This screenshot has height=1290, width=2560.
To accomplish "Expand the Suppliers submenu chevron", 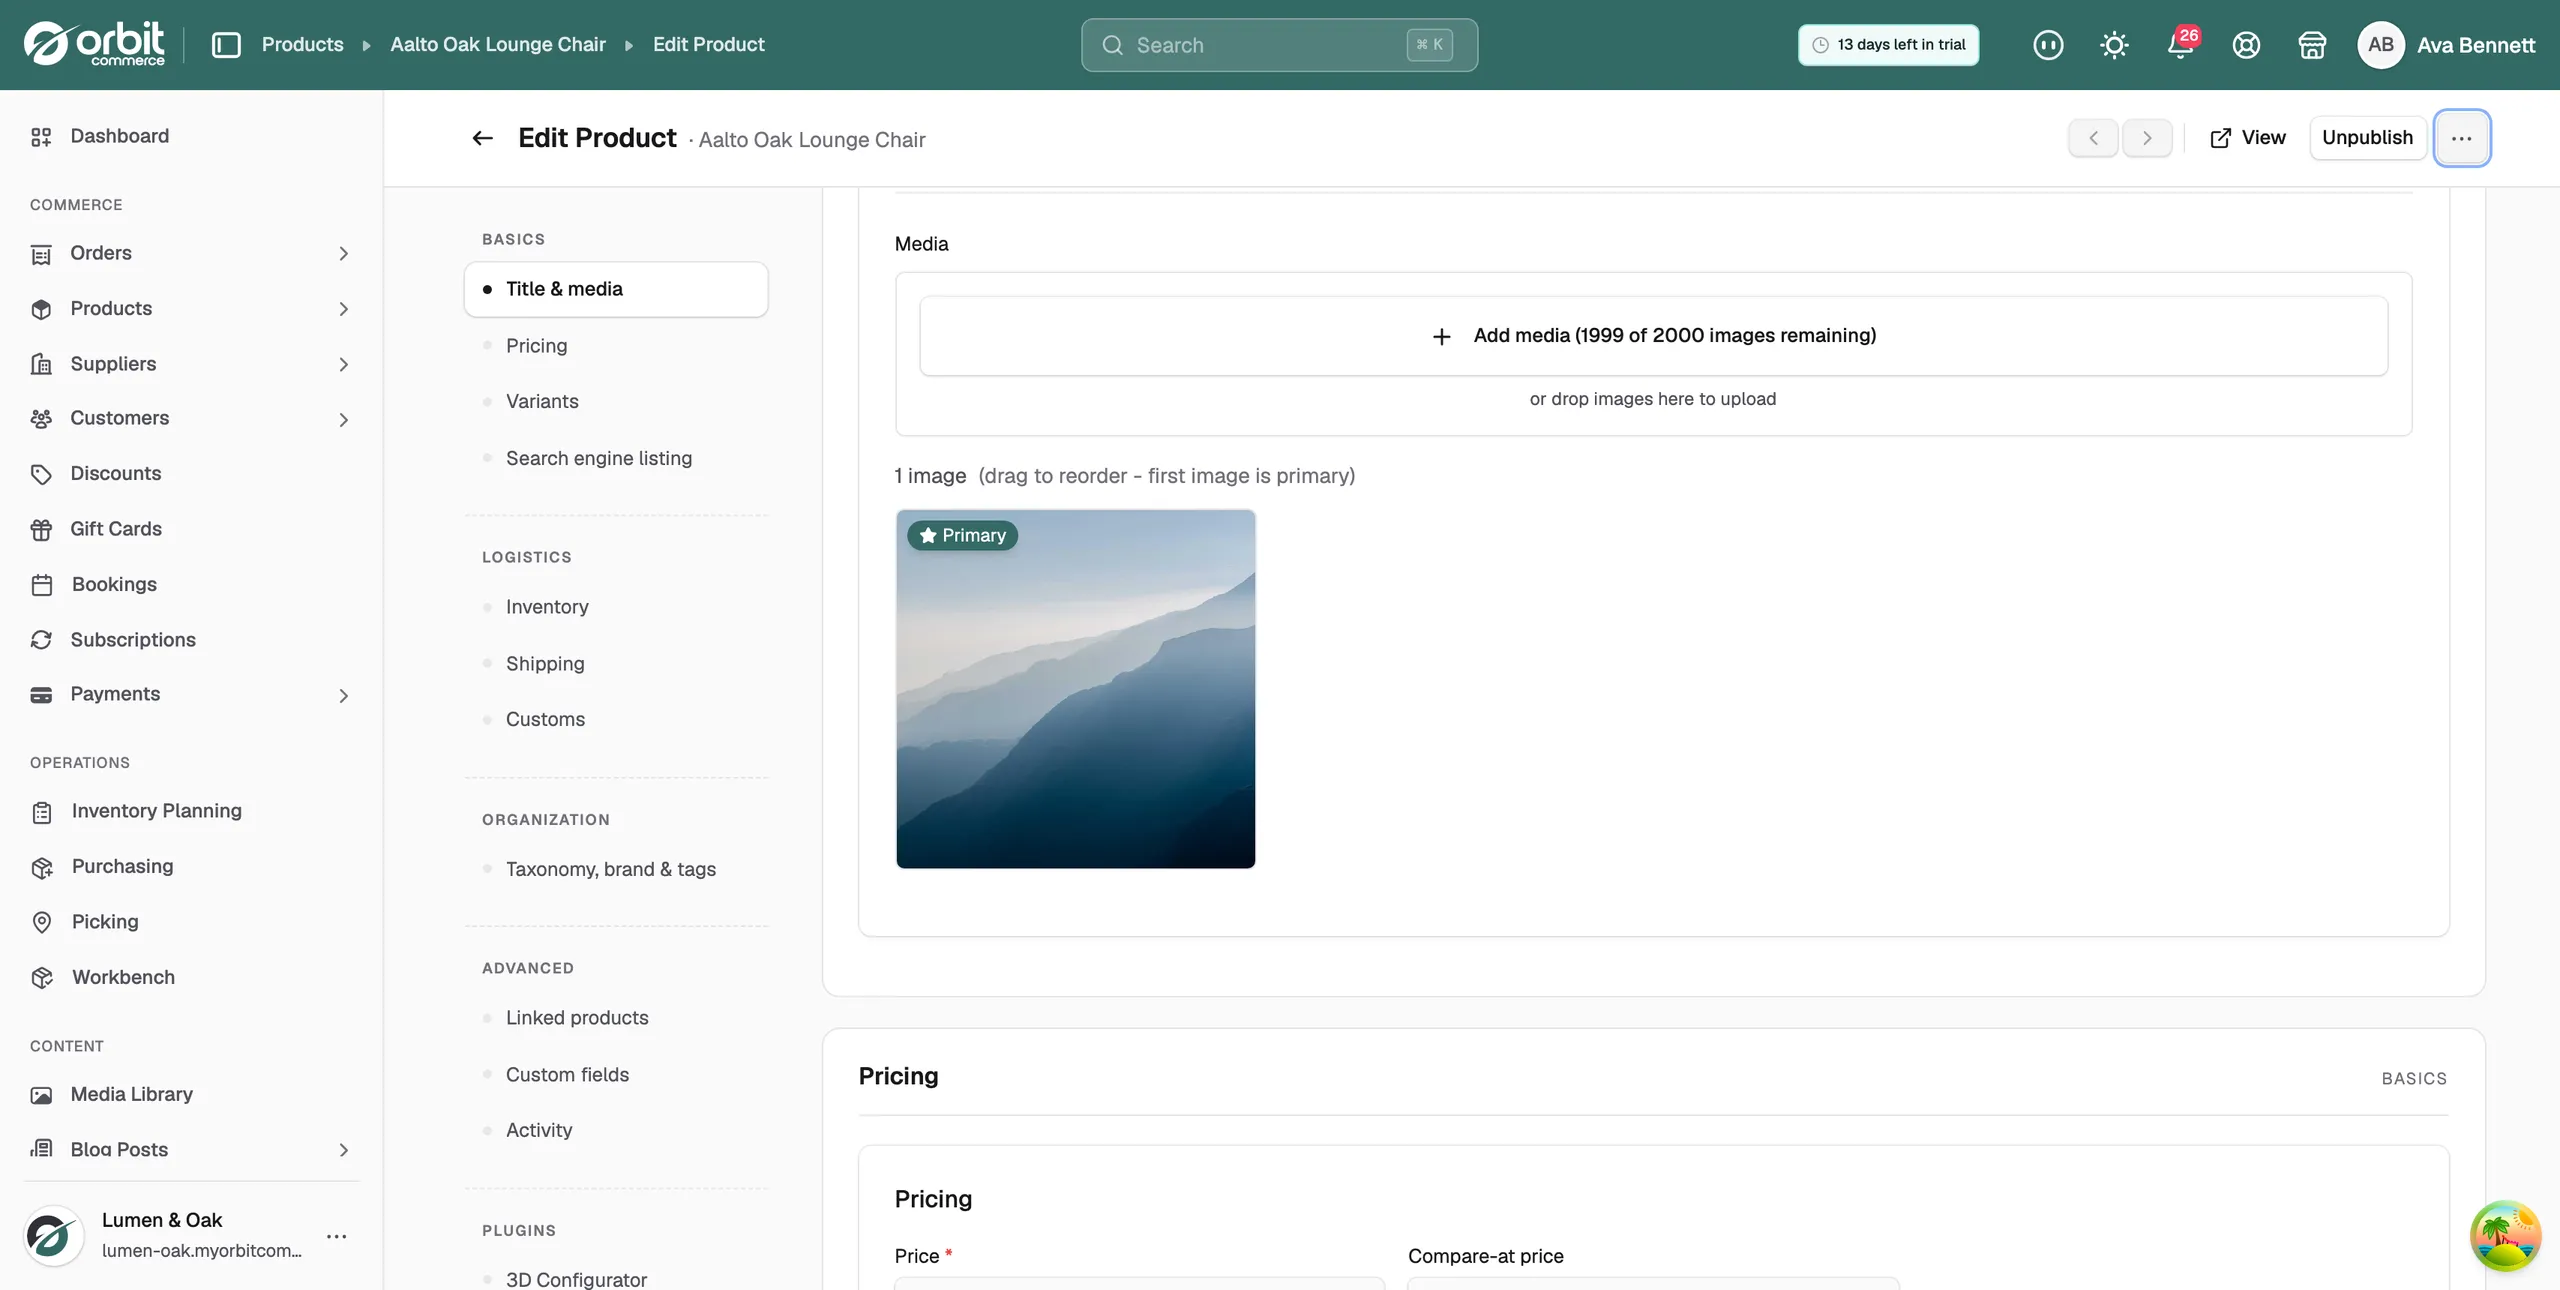I will (343, 364).
